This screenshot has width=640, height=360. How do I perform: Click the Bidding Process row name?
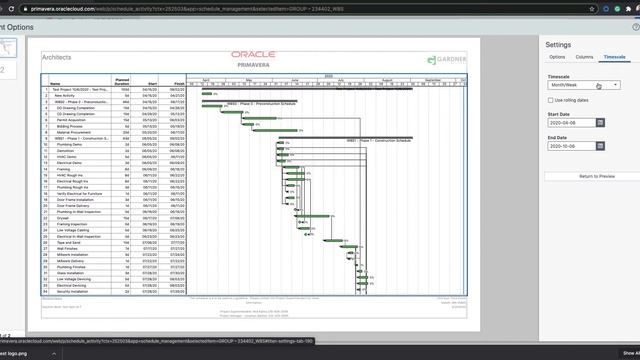(69, 126)
